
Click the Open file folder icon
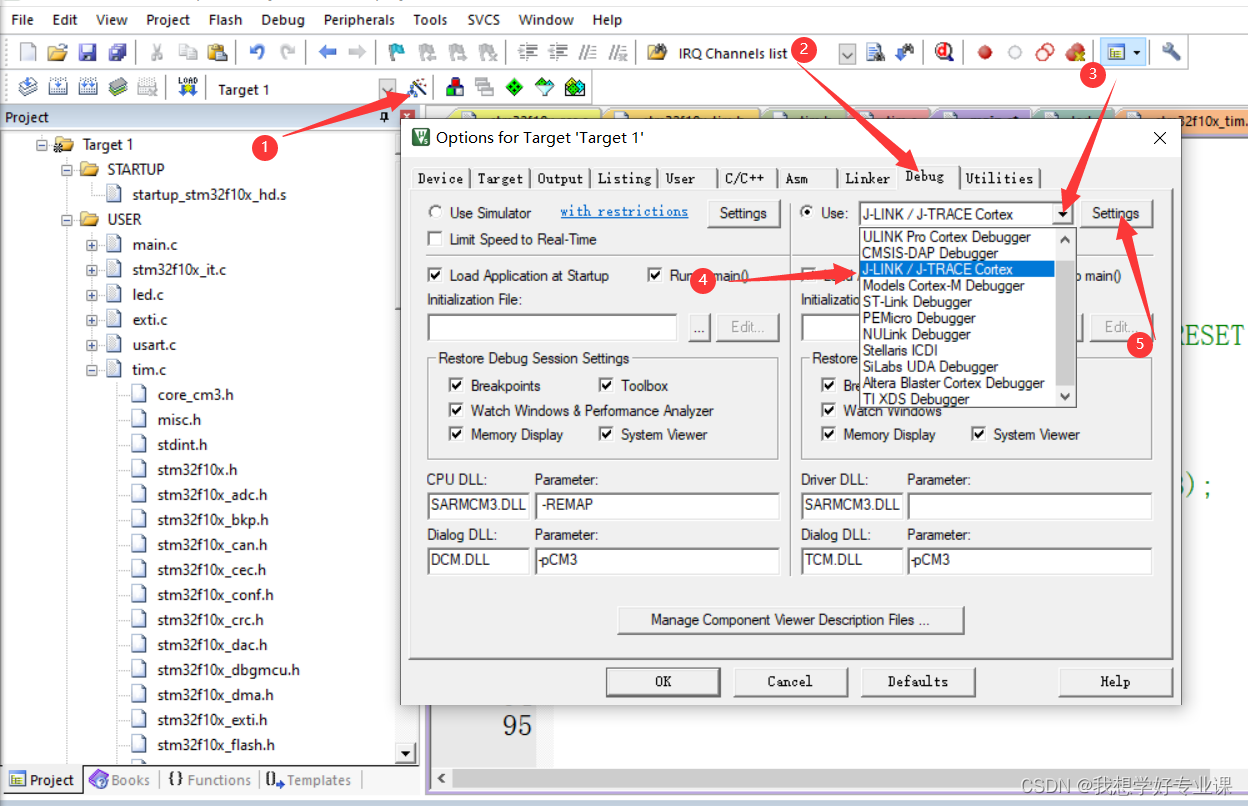(x=58, y=53)
